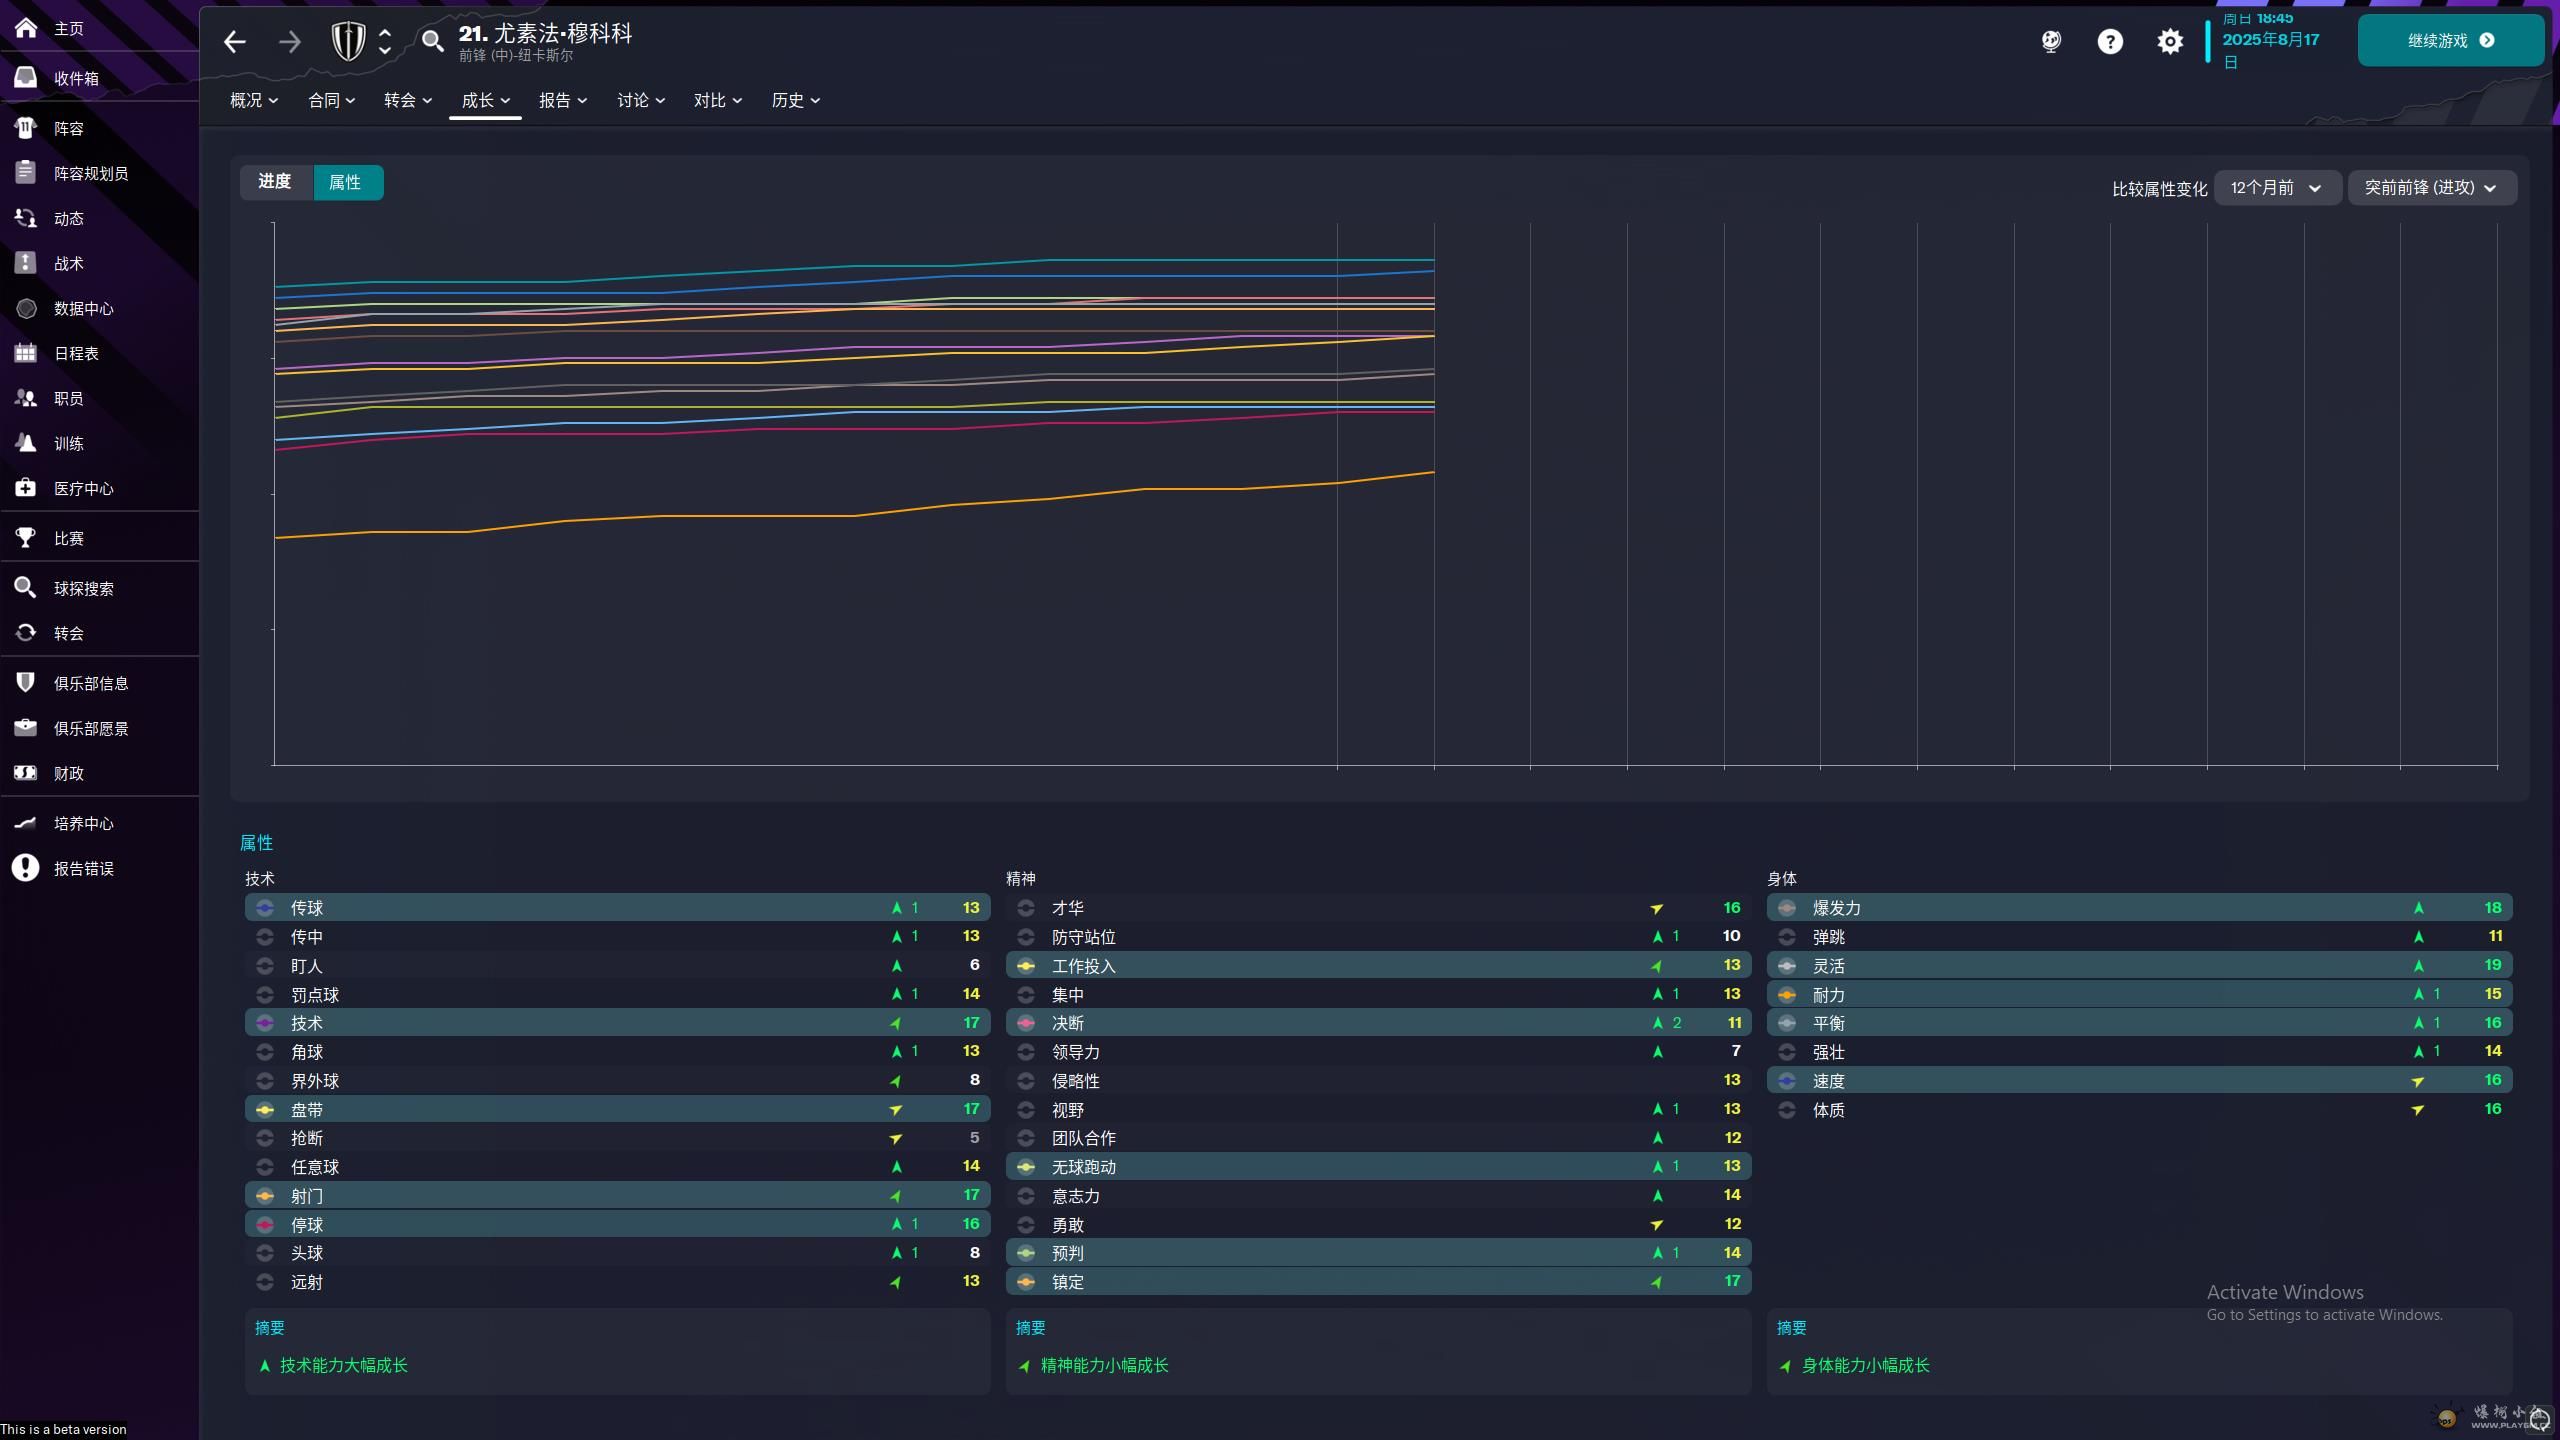
Task: Open 转会 transfers icon in sidebar
Action: [26, 633]
